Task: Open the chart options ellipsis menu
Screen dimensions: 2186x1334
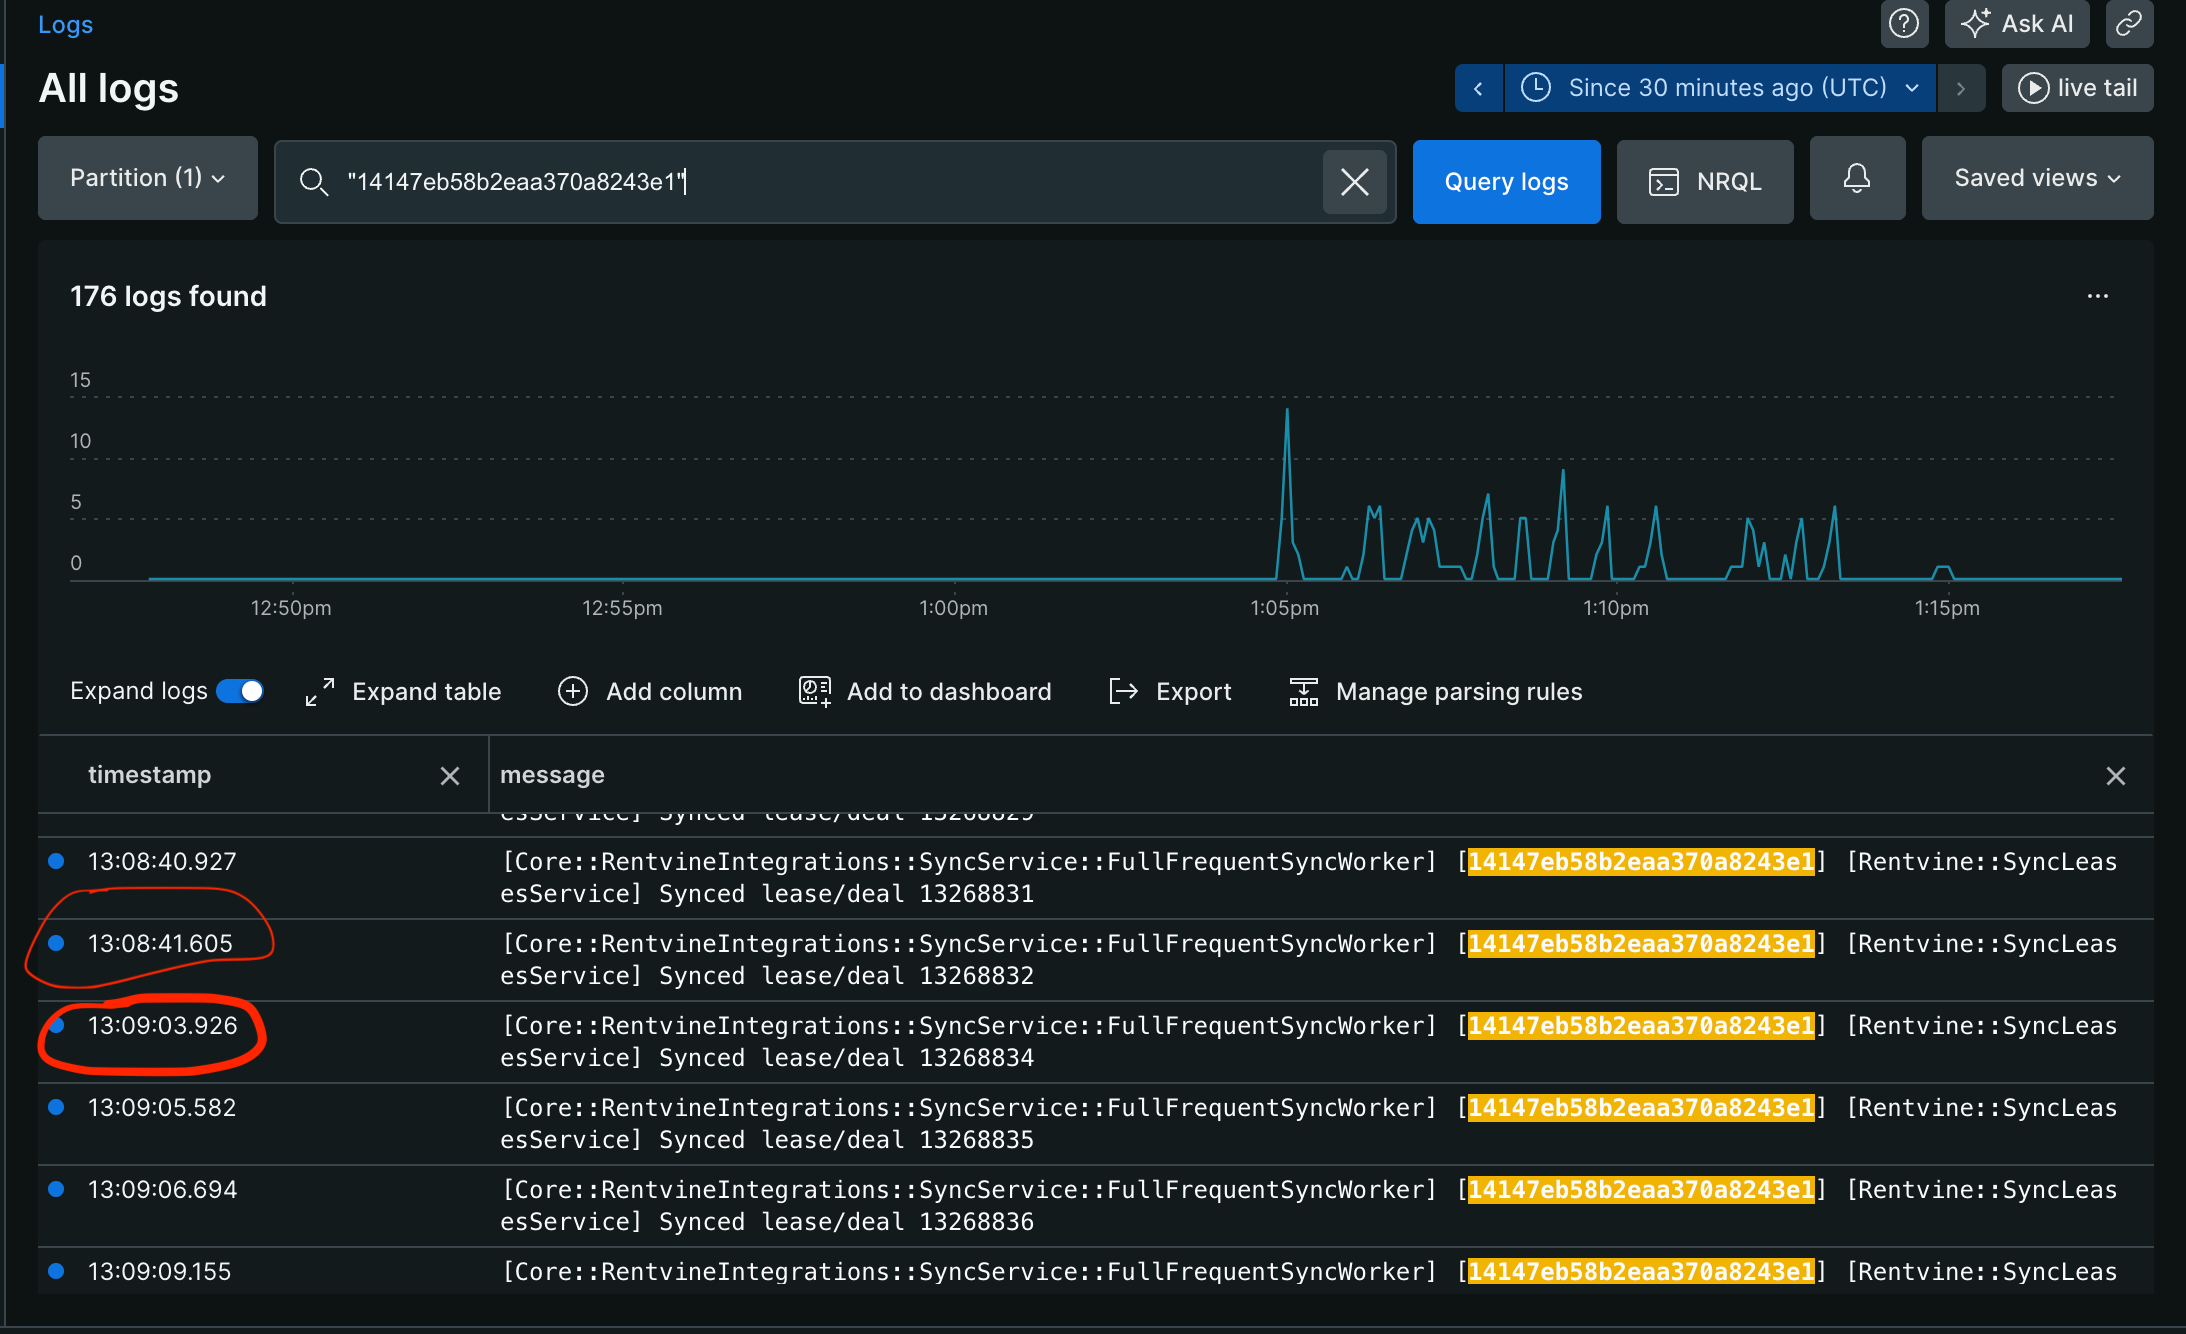Action: coord(2097,296)
